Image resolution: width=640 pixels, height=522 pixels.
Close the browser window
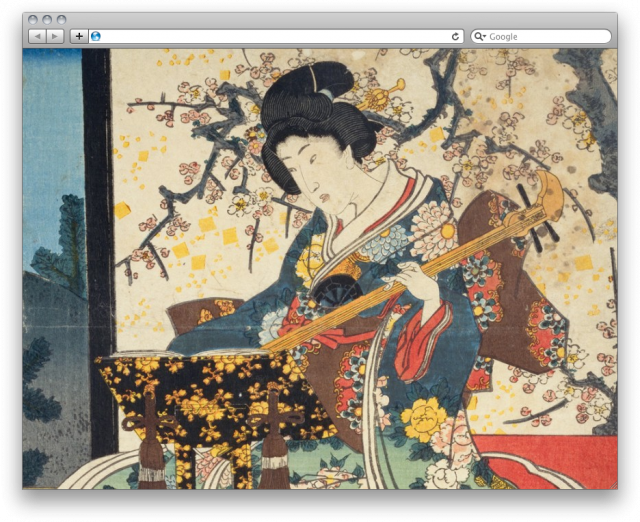(x=33, y=20)
